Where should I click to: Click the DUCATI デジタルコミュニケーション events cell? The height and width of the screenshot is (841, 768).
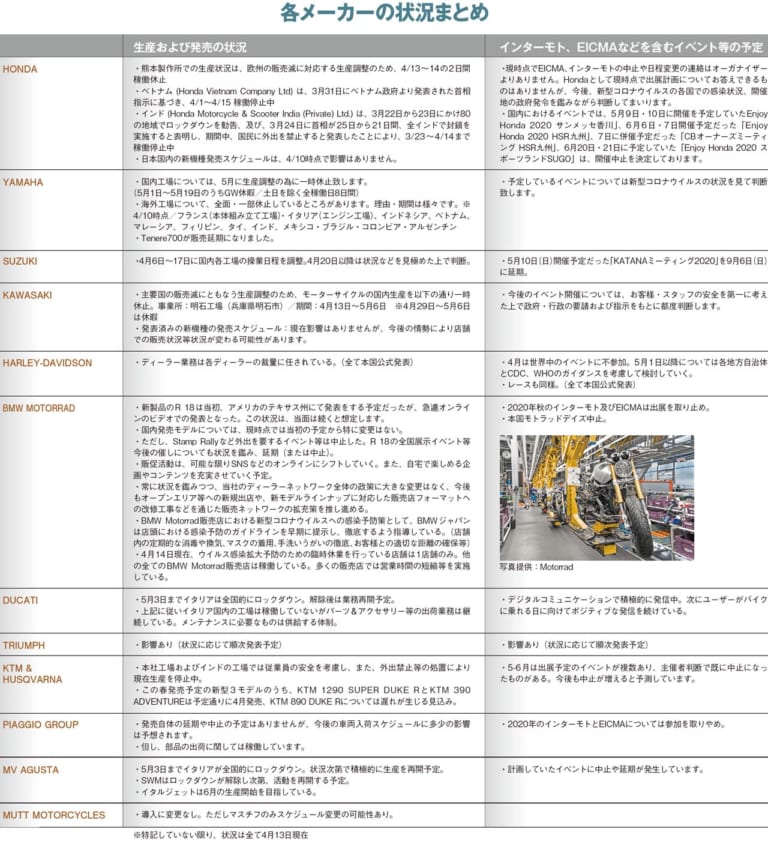coord(633,606)
